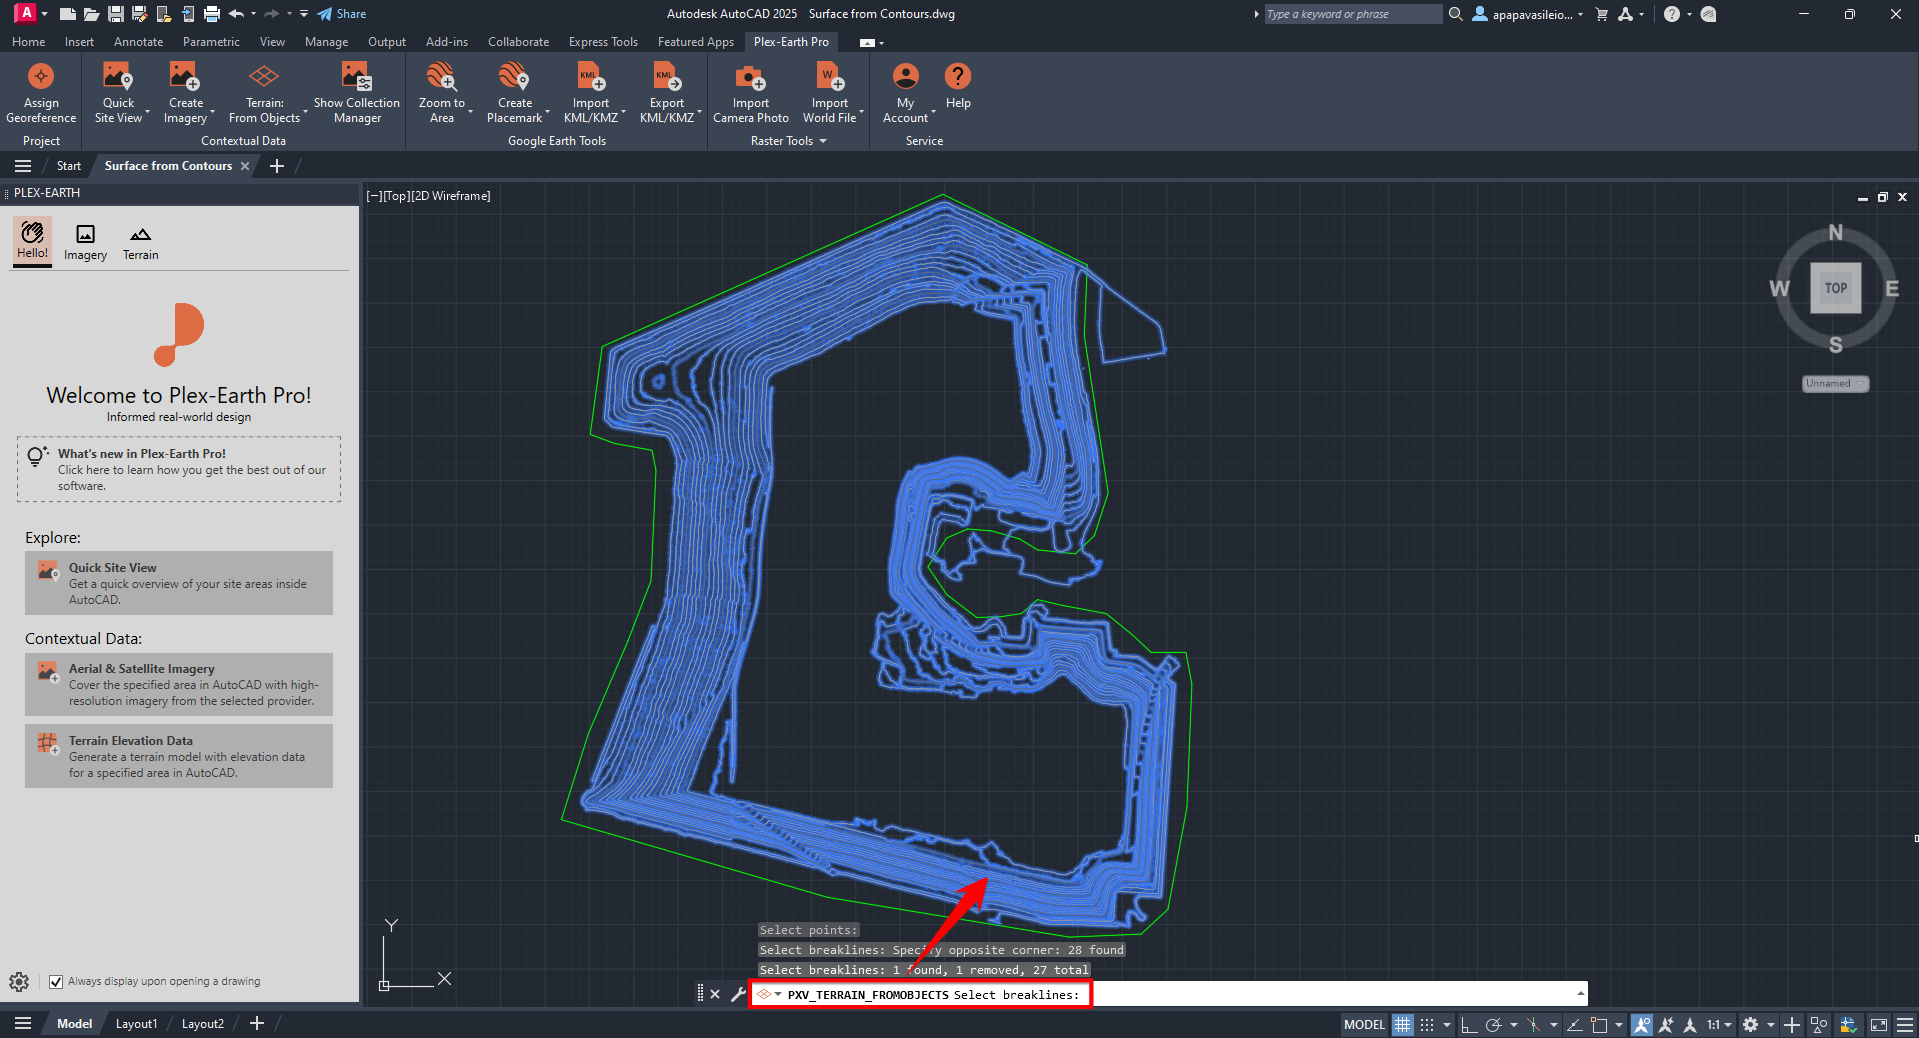Switch to the Layout1 tab
This screenshot has height=1038, width=1919.
(136, 1024)
